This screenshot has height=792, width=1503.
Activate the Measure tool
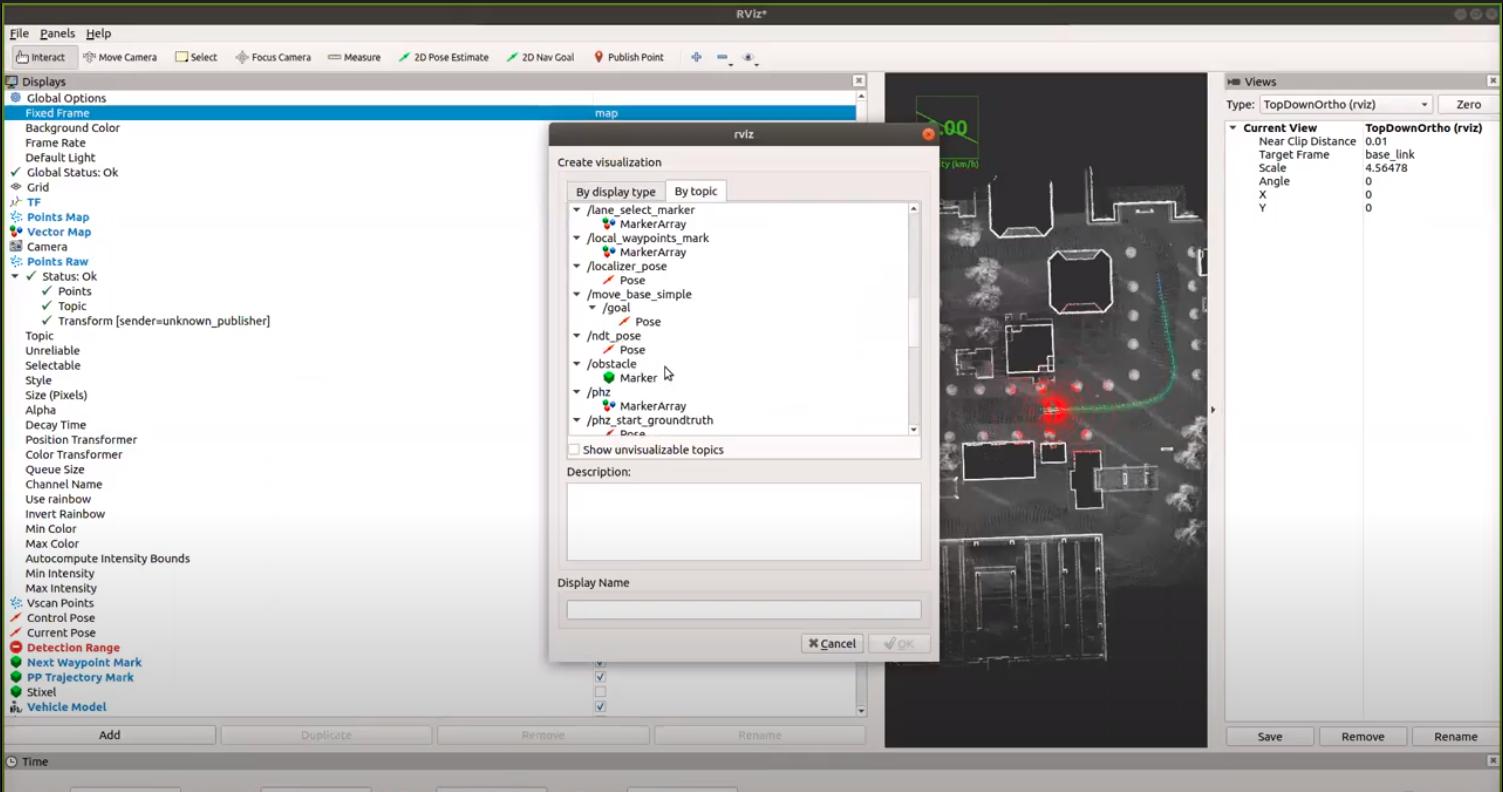(354, 57)
